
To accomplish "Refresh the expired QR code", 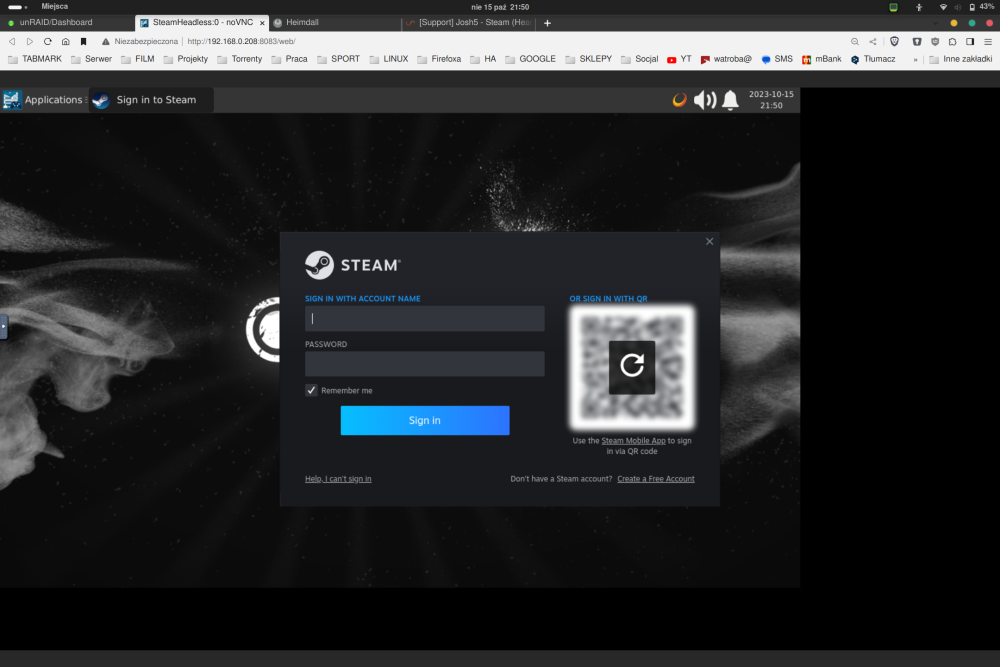I will coord(631,367).
